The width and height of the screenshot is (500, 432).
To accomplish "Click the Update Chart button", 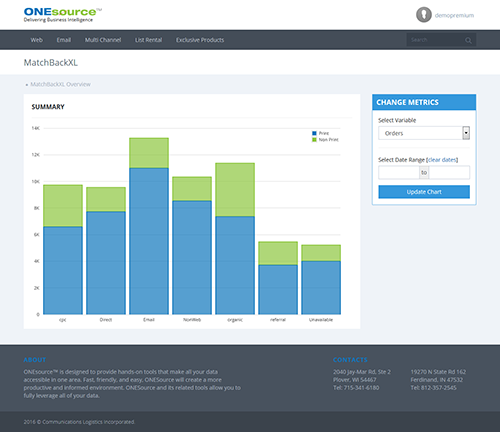I will tap(424, 192).
